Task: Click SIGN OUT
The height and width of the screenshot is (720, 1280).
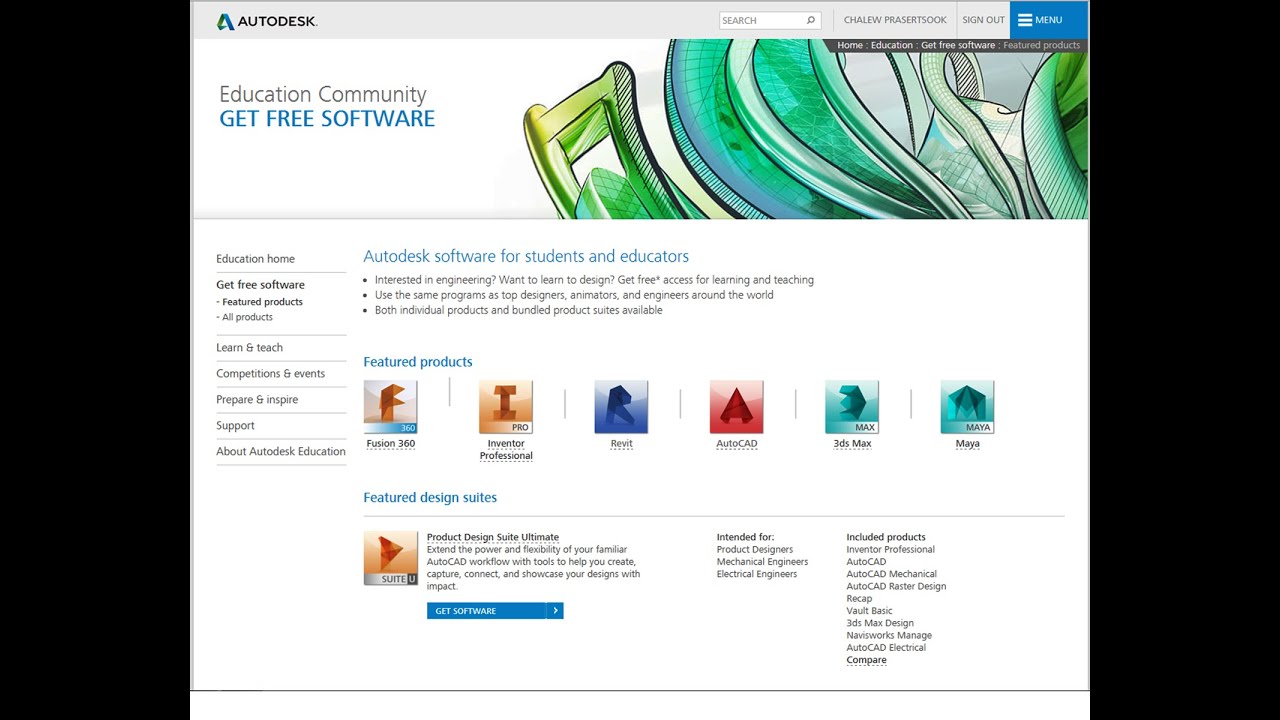Action: point(983,20)
